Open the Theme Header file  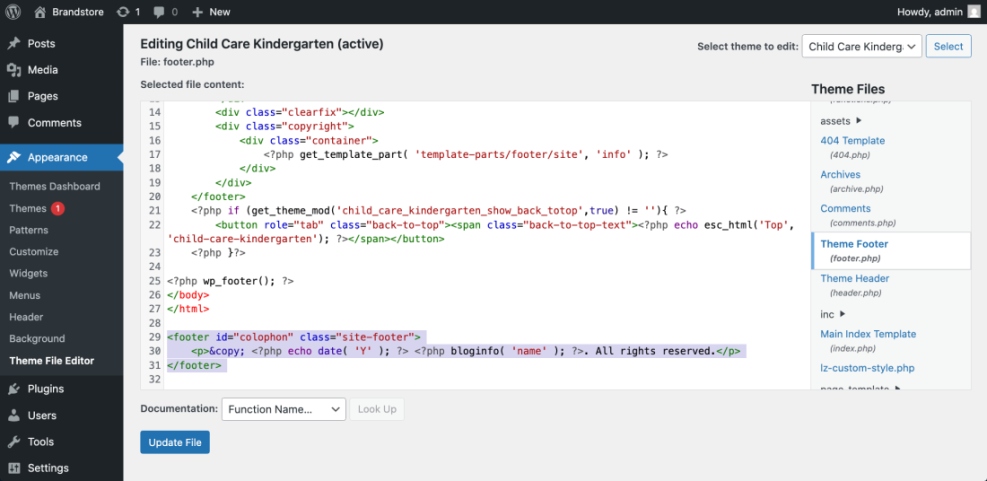point(855,278)
